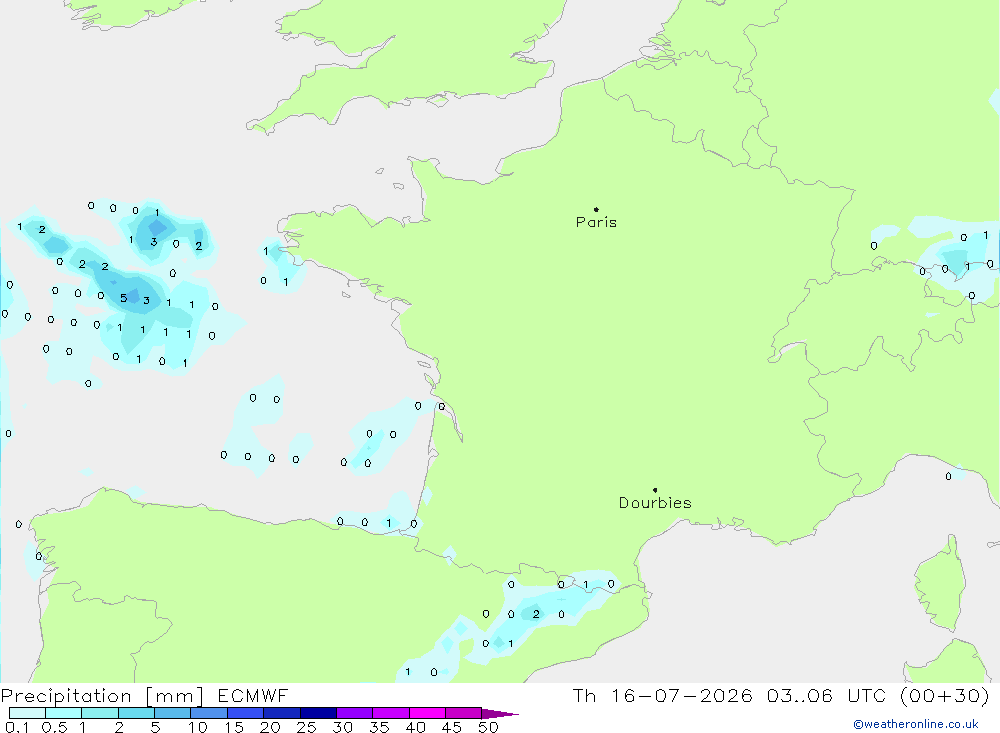The height and width of the screenshot is (733, 1000).
Task: Pick the 15–20 mm legend swatch
Action: (x=245, y=713)
